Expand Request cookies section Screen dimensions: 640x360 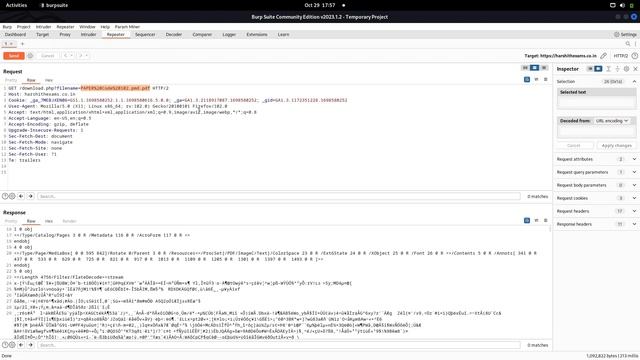coord(634,198)
